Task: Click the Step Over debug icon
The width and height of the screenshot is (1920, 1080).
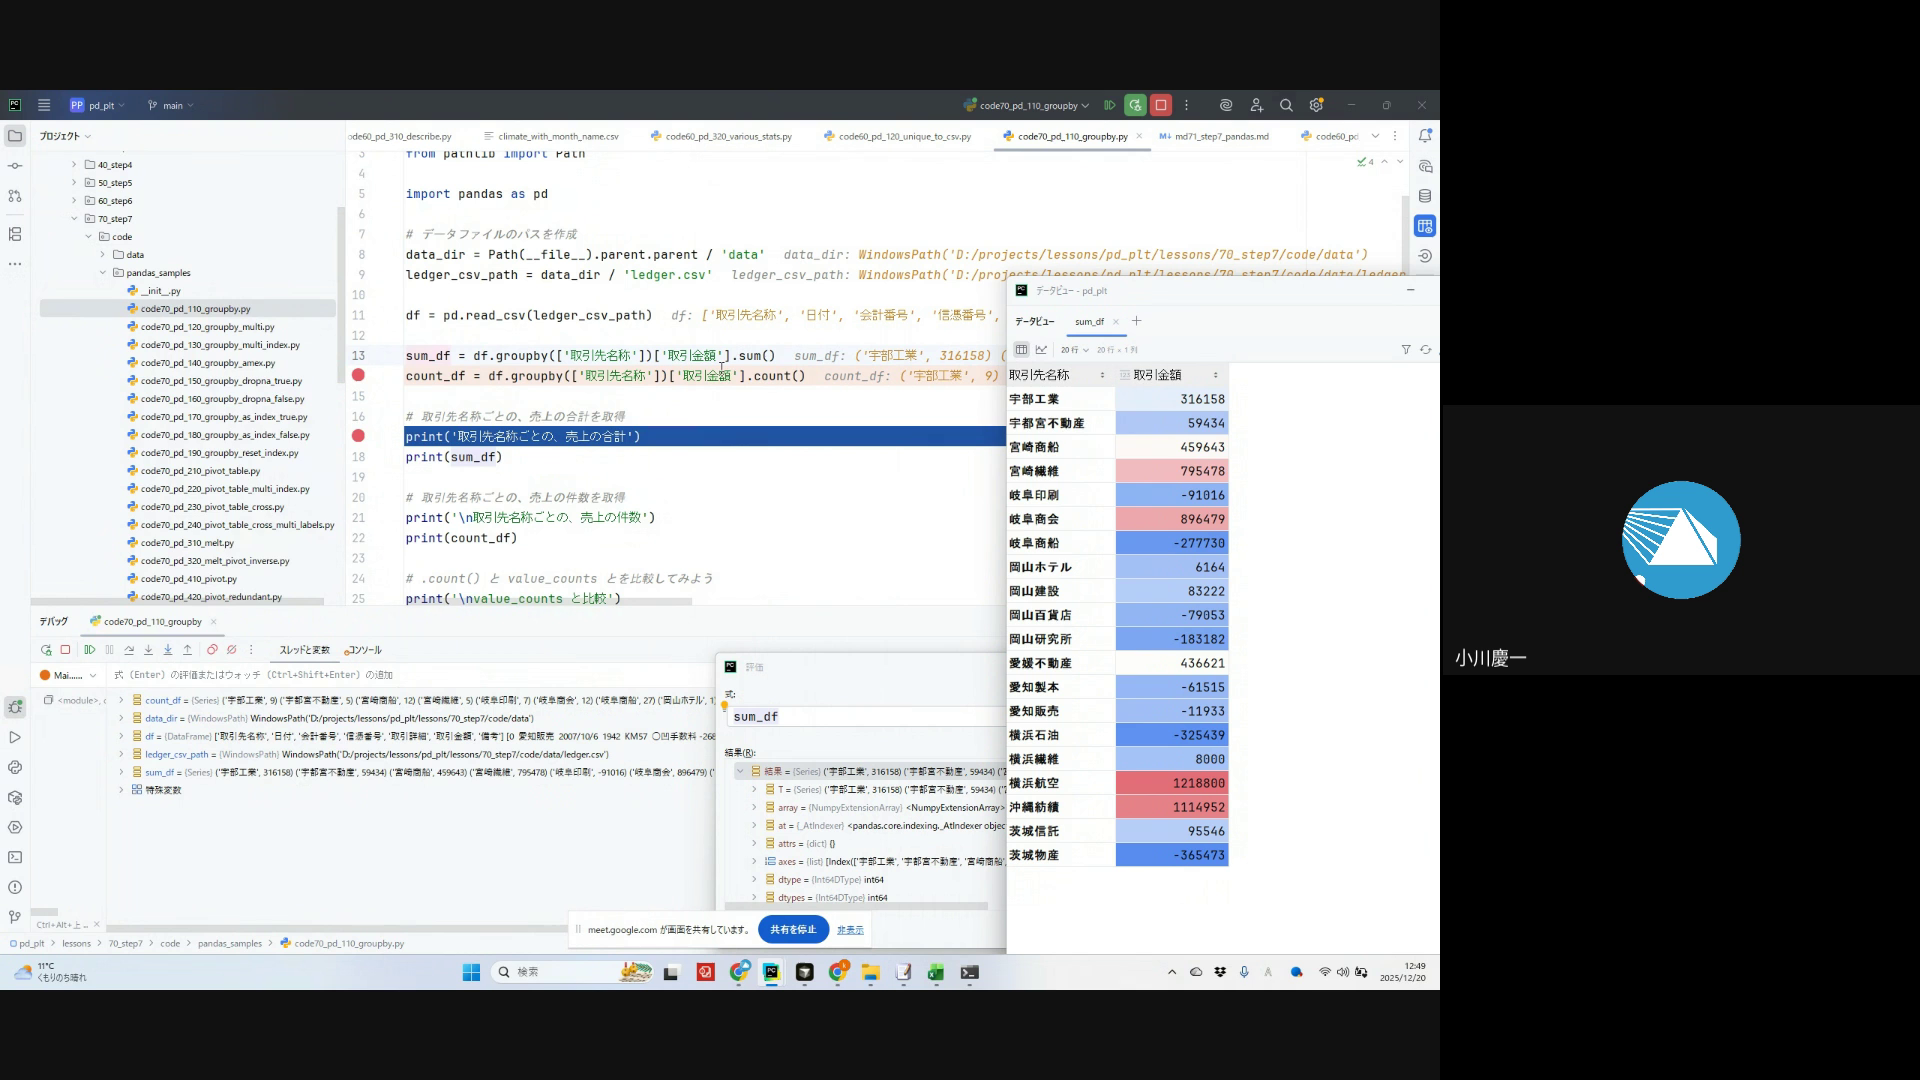Action: click(x=129, y=650)
